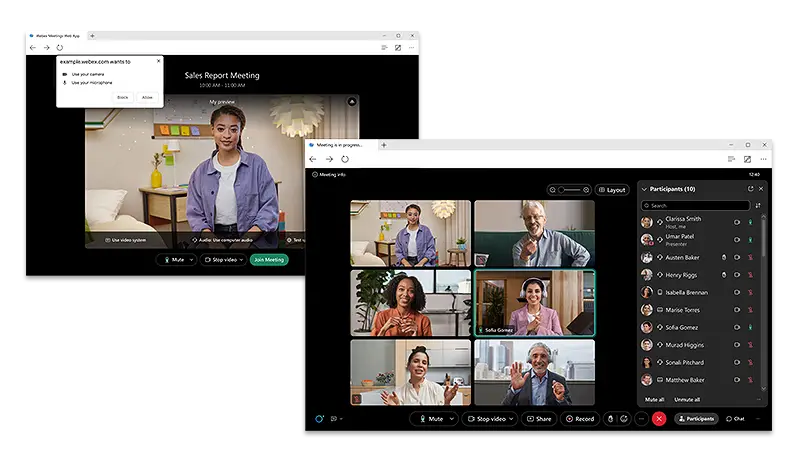Click the raise hand icon in control bar
Image resolution: width=800 pixels, height=450 pixels.
point(610,419)
